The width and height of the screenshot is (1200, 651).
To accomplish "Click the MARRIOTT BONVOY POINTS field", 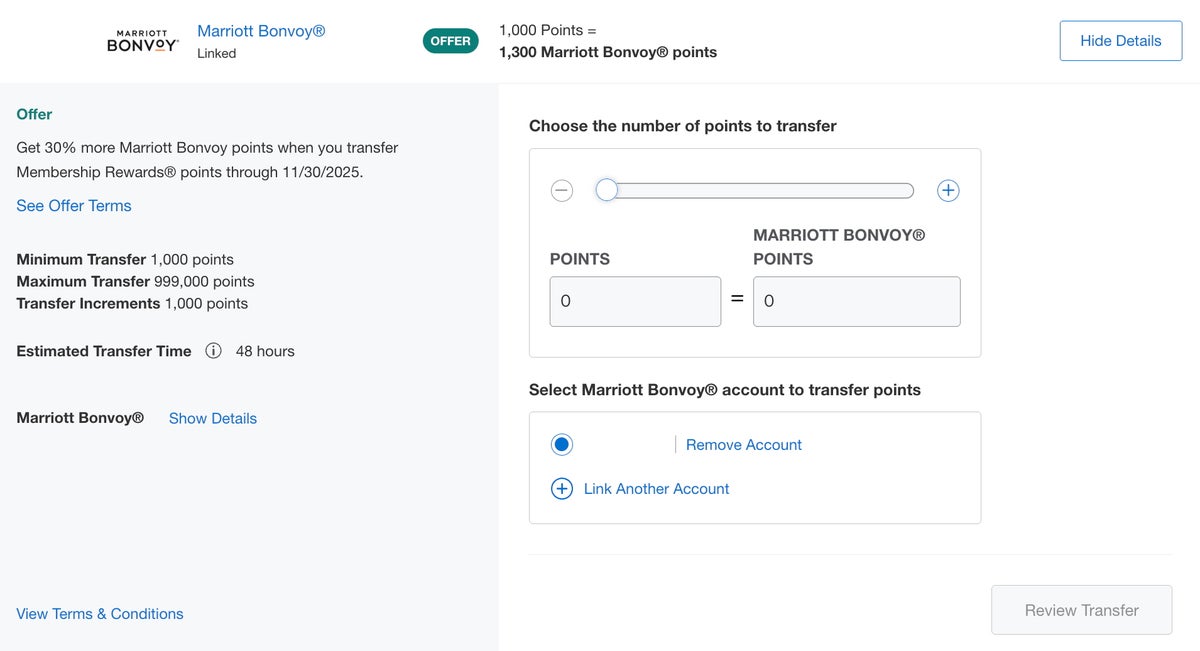I will [856, 300].
